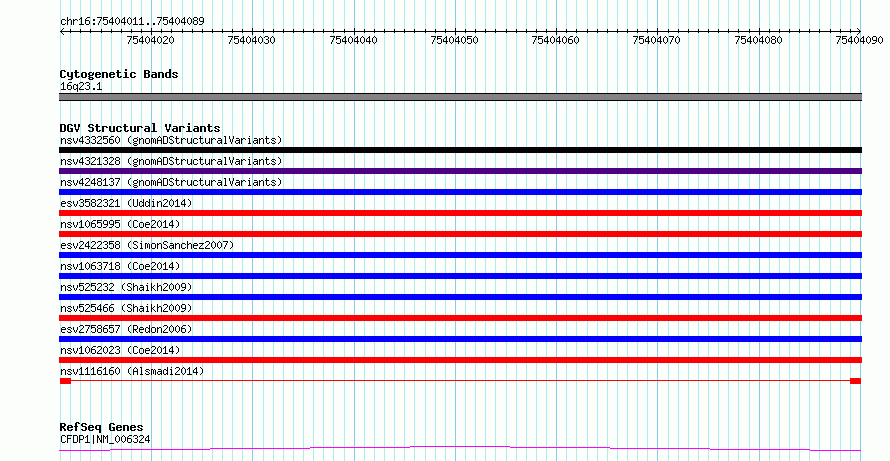Image resolution: width=890 pixels, height=461 pixels.
Task: Click the magenta CFDP1 gene line
Action: pos(460,449)
